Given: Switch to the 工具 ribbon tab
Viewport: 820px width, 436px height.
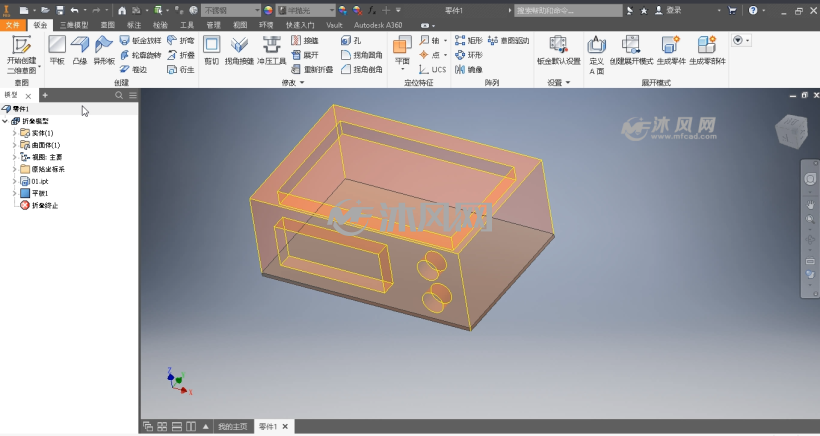Looking at the screenshot, I should click(187, 25).
